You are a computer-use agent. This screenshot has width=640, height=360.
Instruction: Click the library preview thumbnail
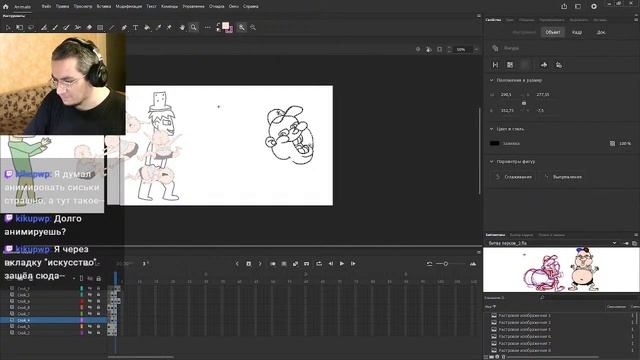[561, 270]
